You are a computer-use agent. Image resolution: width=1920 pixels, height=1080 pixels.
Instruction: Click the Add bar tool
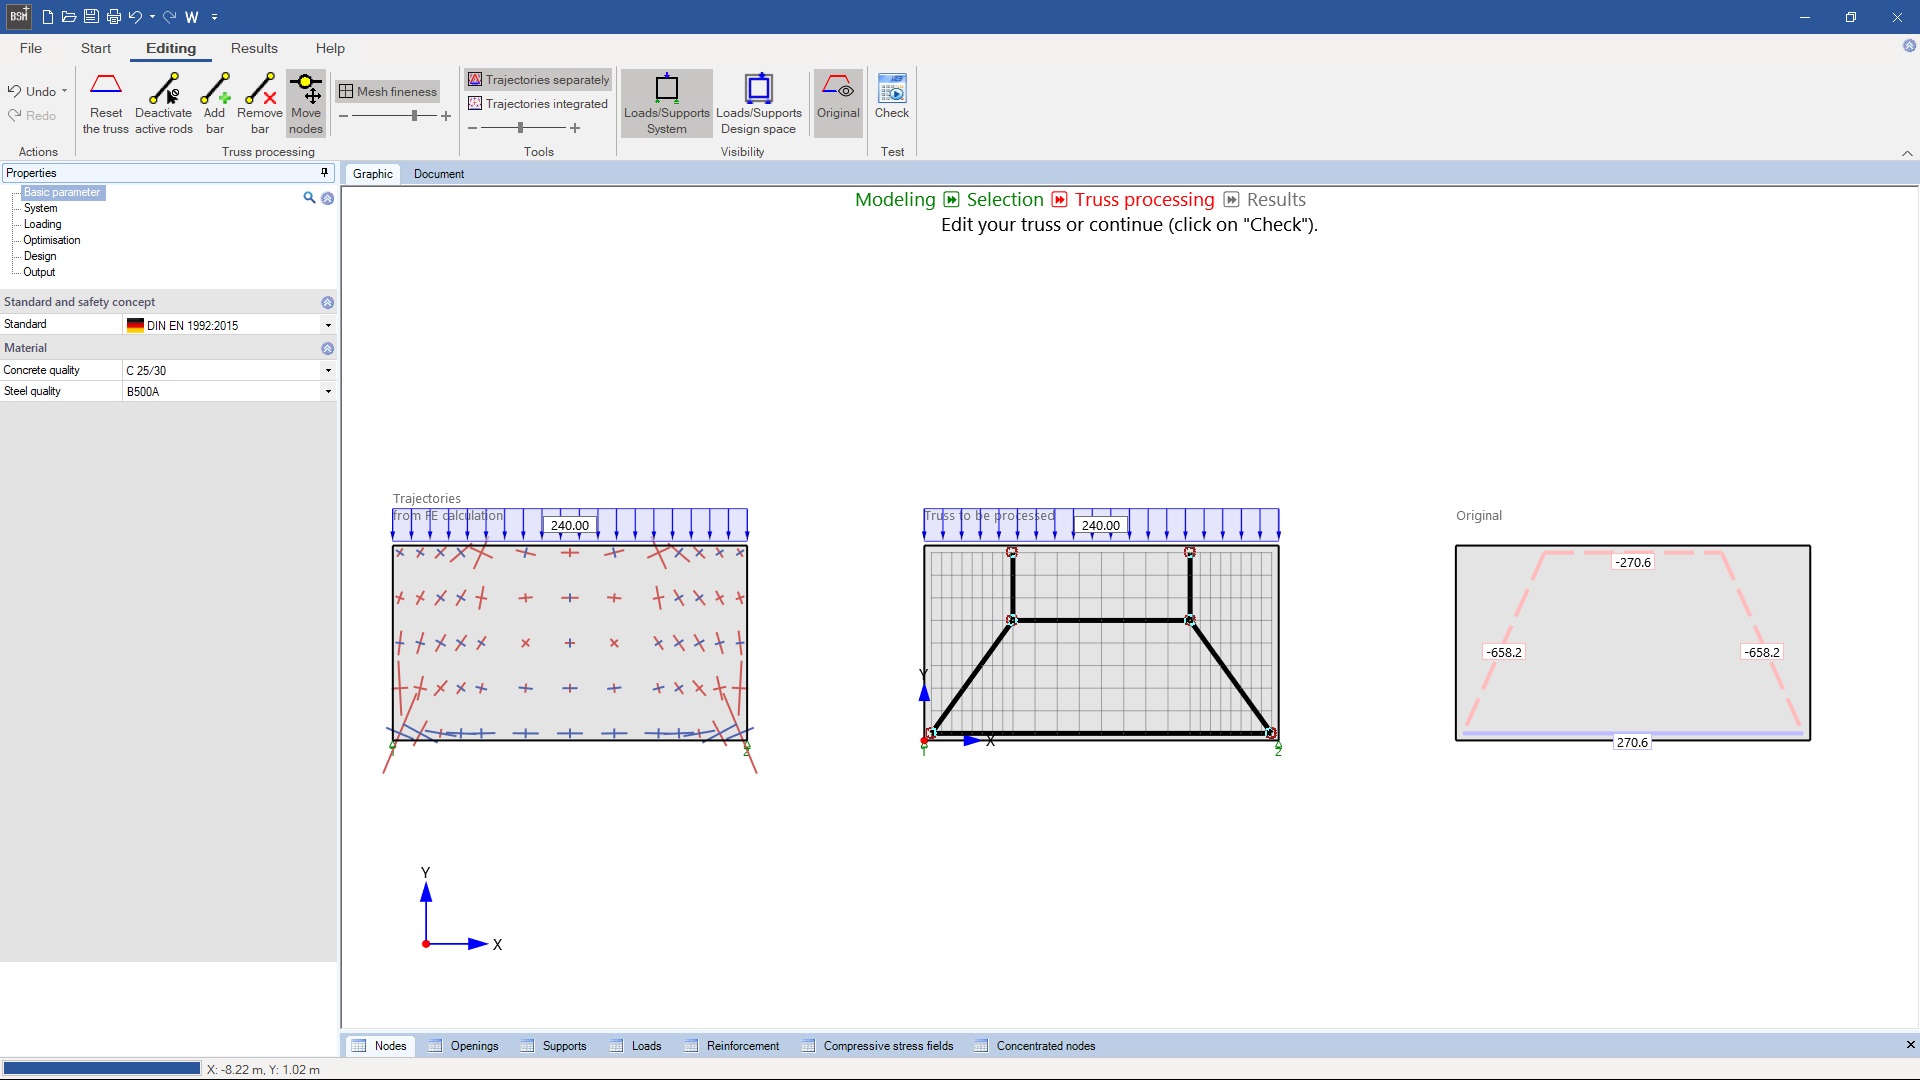(x=214, y=103)
